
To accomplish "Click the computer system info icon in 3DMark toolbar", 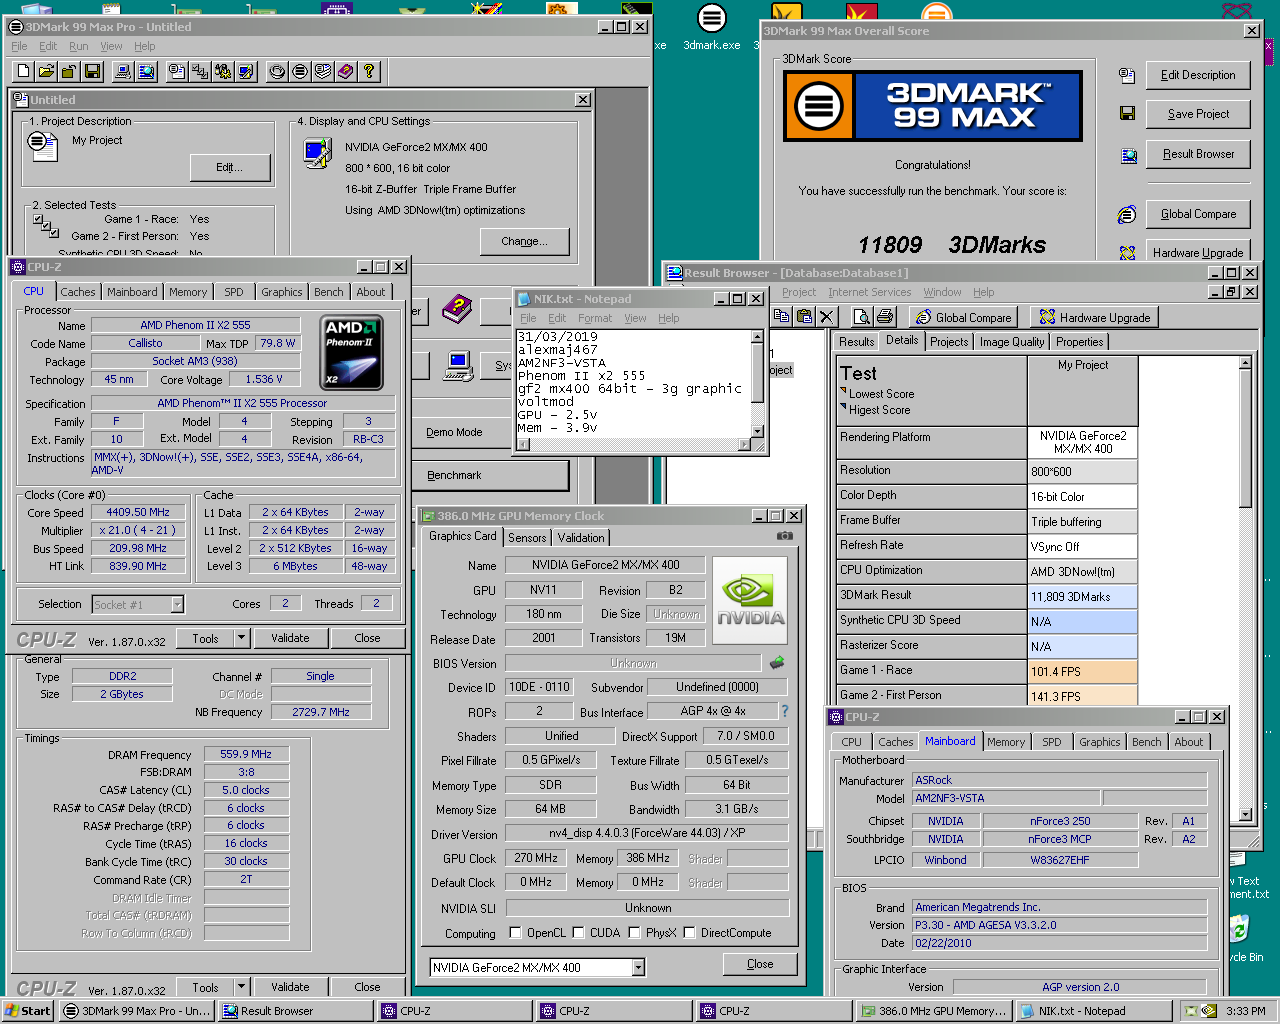I will (123, 71).
